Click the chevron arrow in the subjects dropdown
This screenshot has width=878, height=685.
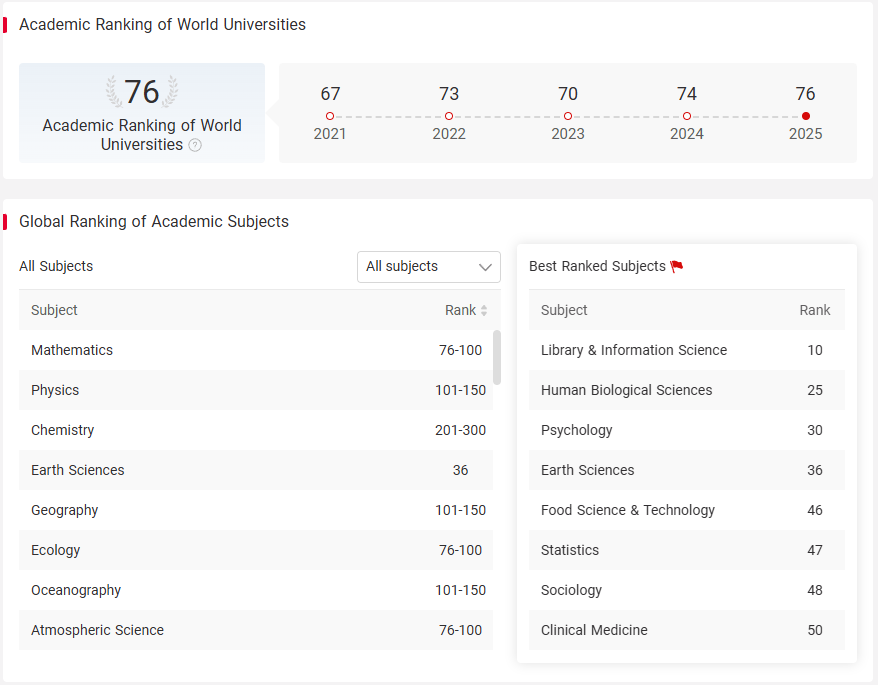point(485,267)
